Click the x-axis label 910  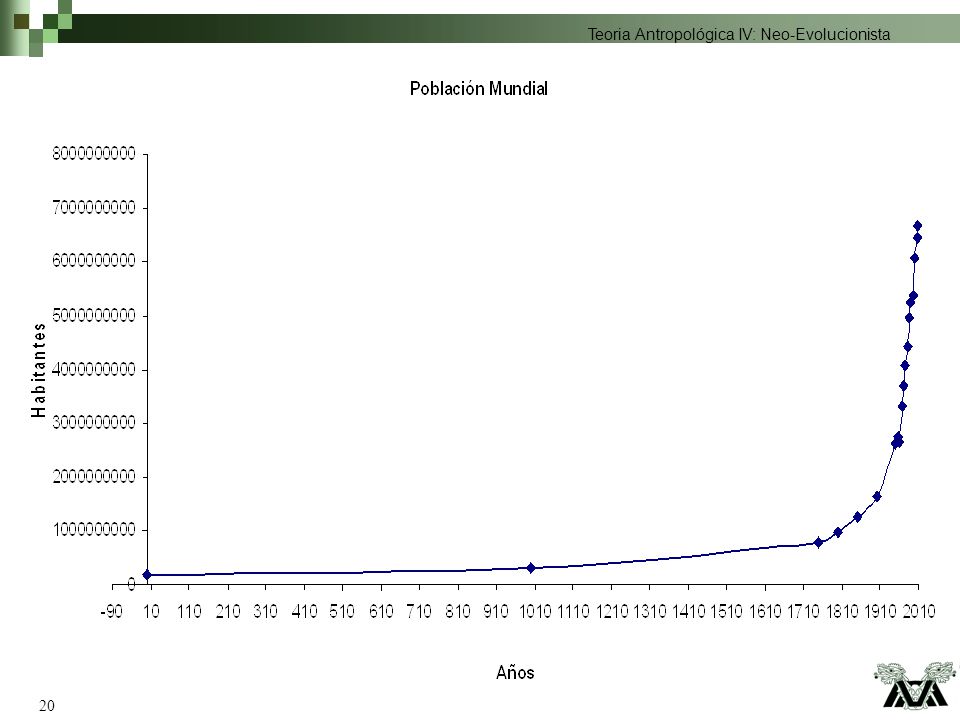496,611
